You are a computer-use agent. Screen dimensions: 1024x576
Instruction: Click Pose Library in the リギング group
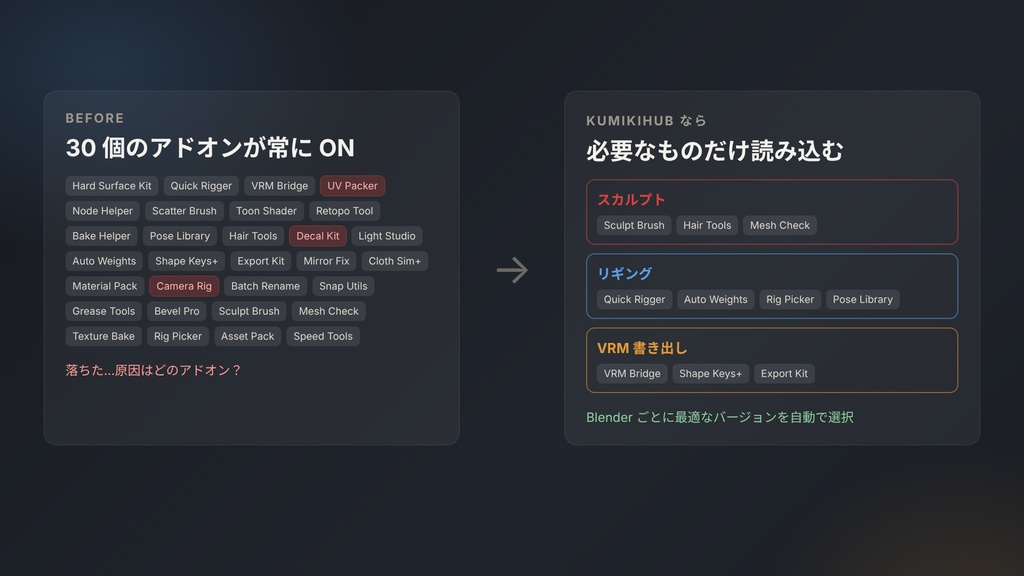point(863,300)
